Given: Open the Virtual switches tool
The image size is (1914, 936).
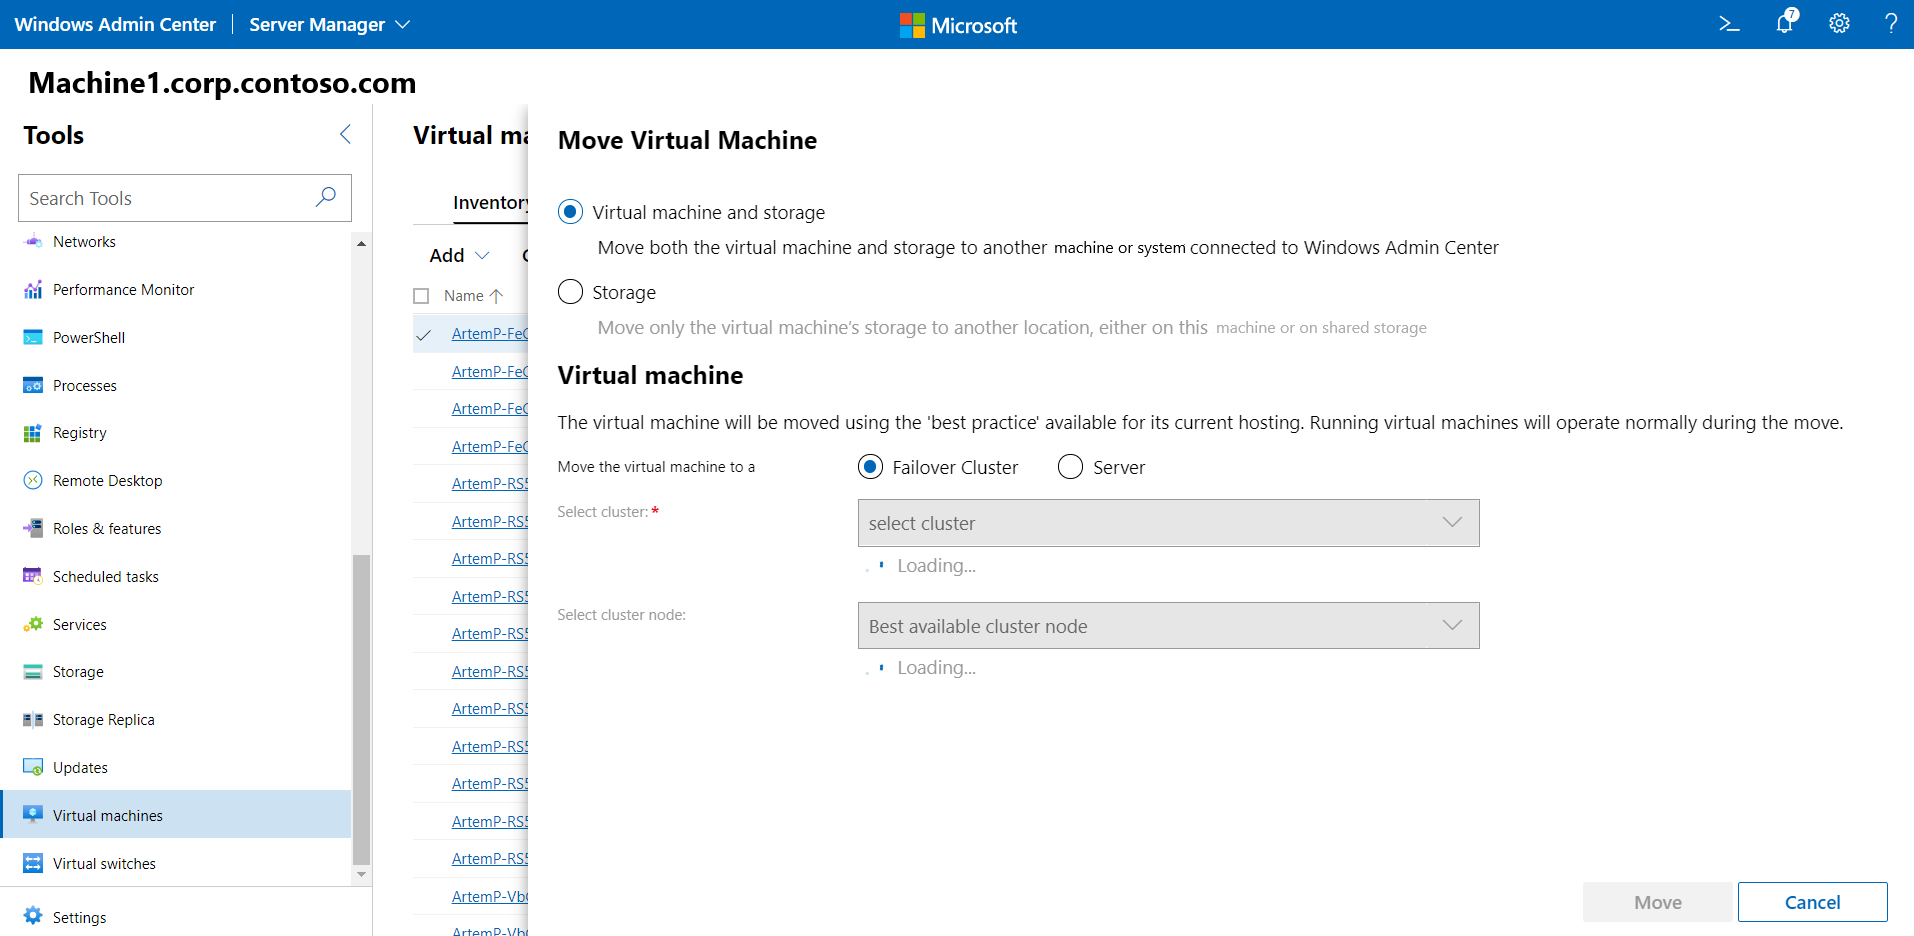Looking at the screenshot, I should (x=104, y=864).
